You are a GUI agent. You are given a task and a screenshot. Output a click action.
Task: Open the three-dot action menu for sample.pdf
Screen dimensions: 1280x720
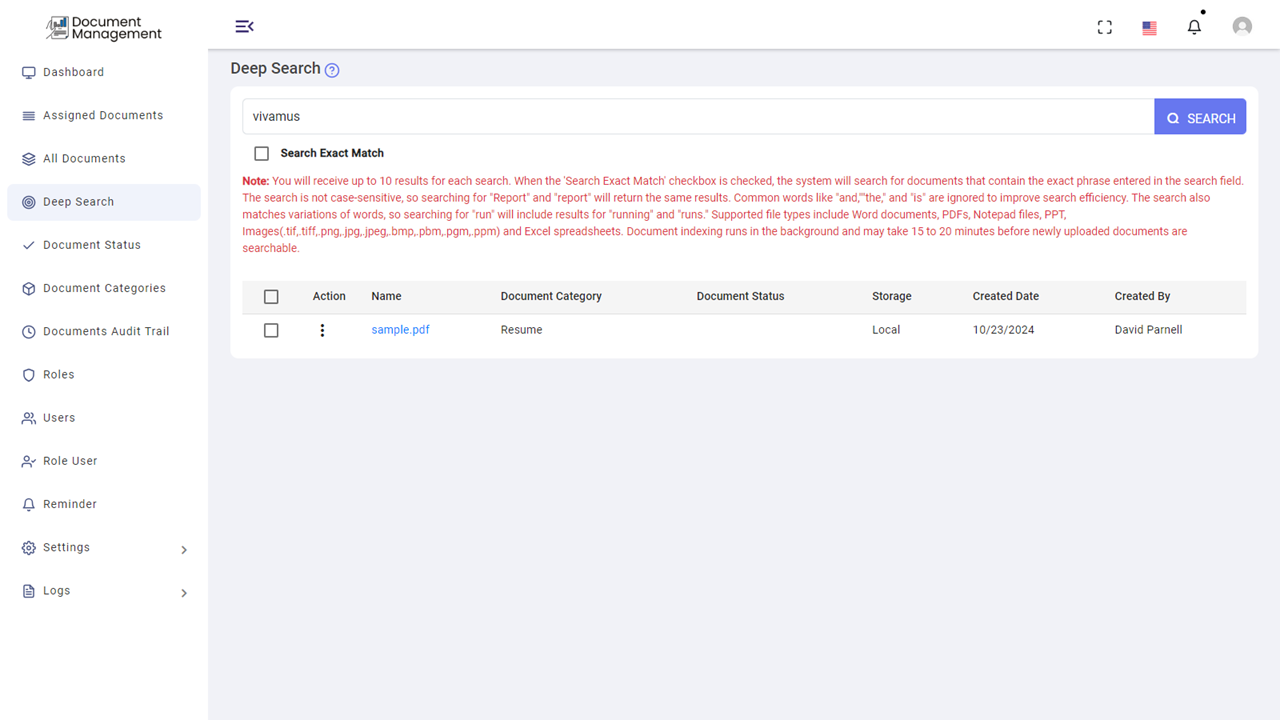(x=322, y=330)
